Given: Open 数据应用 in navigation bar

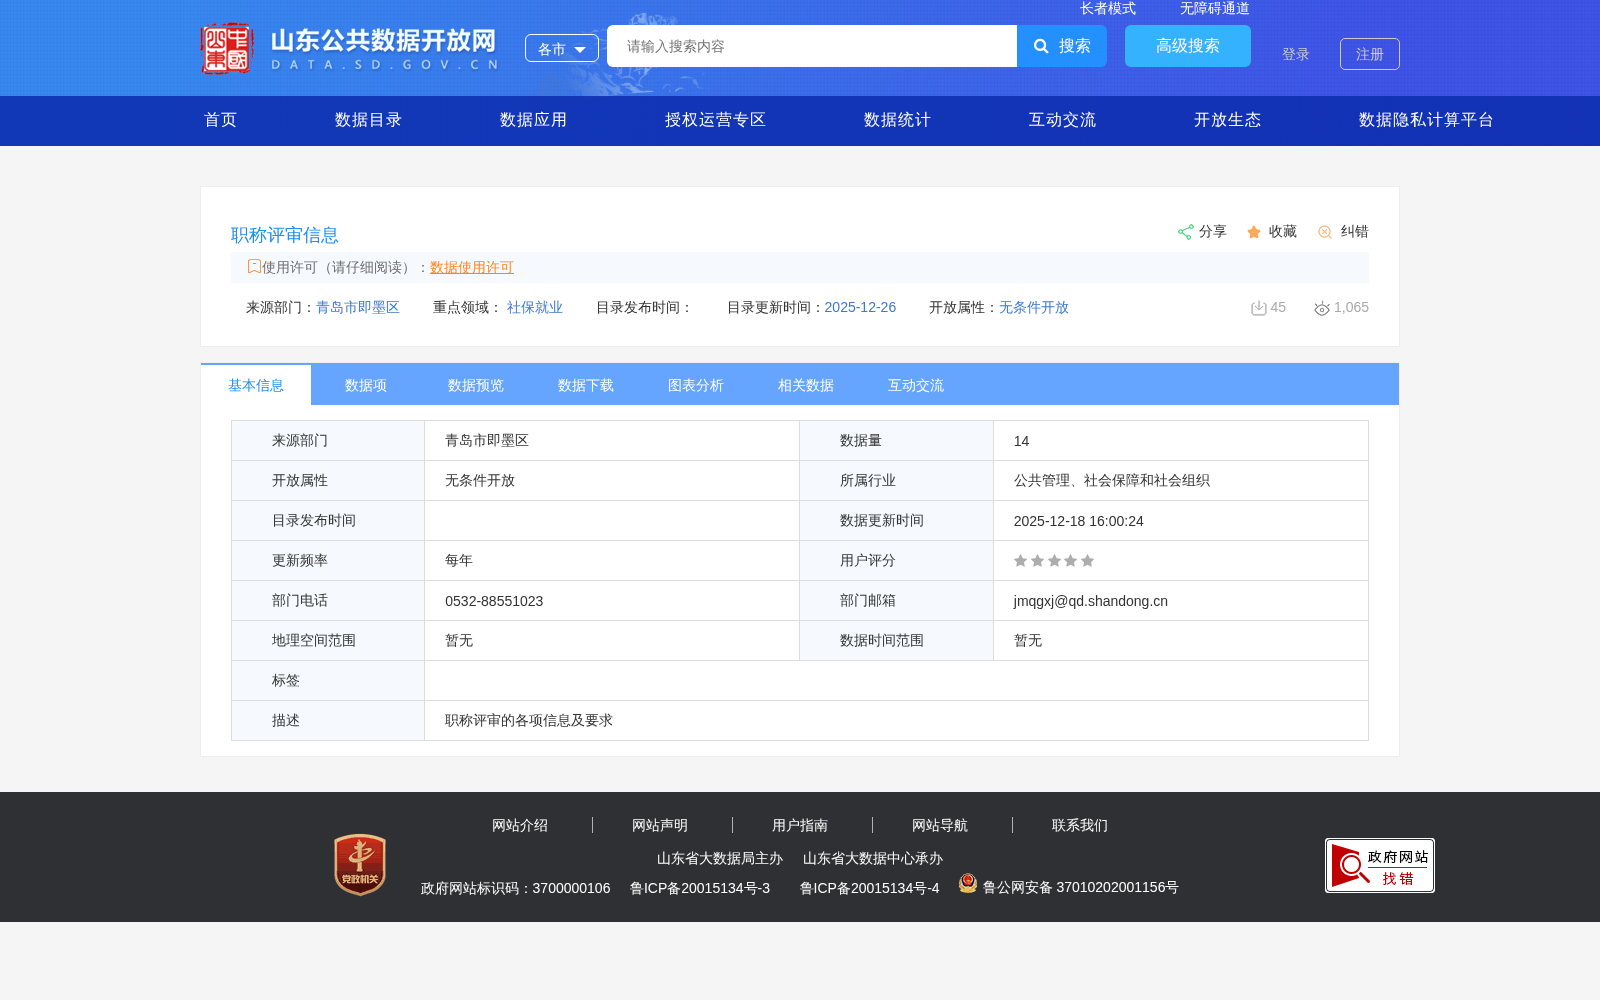Looking at the screenshot, I should (x=534, y=120).
